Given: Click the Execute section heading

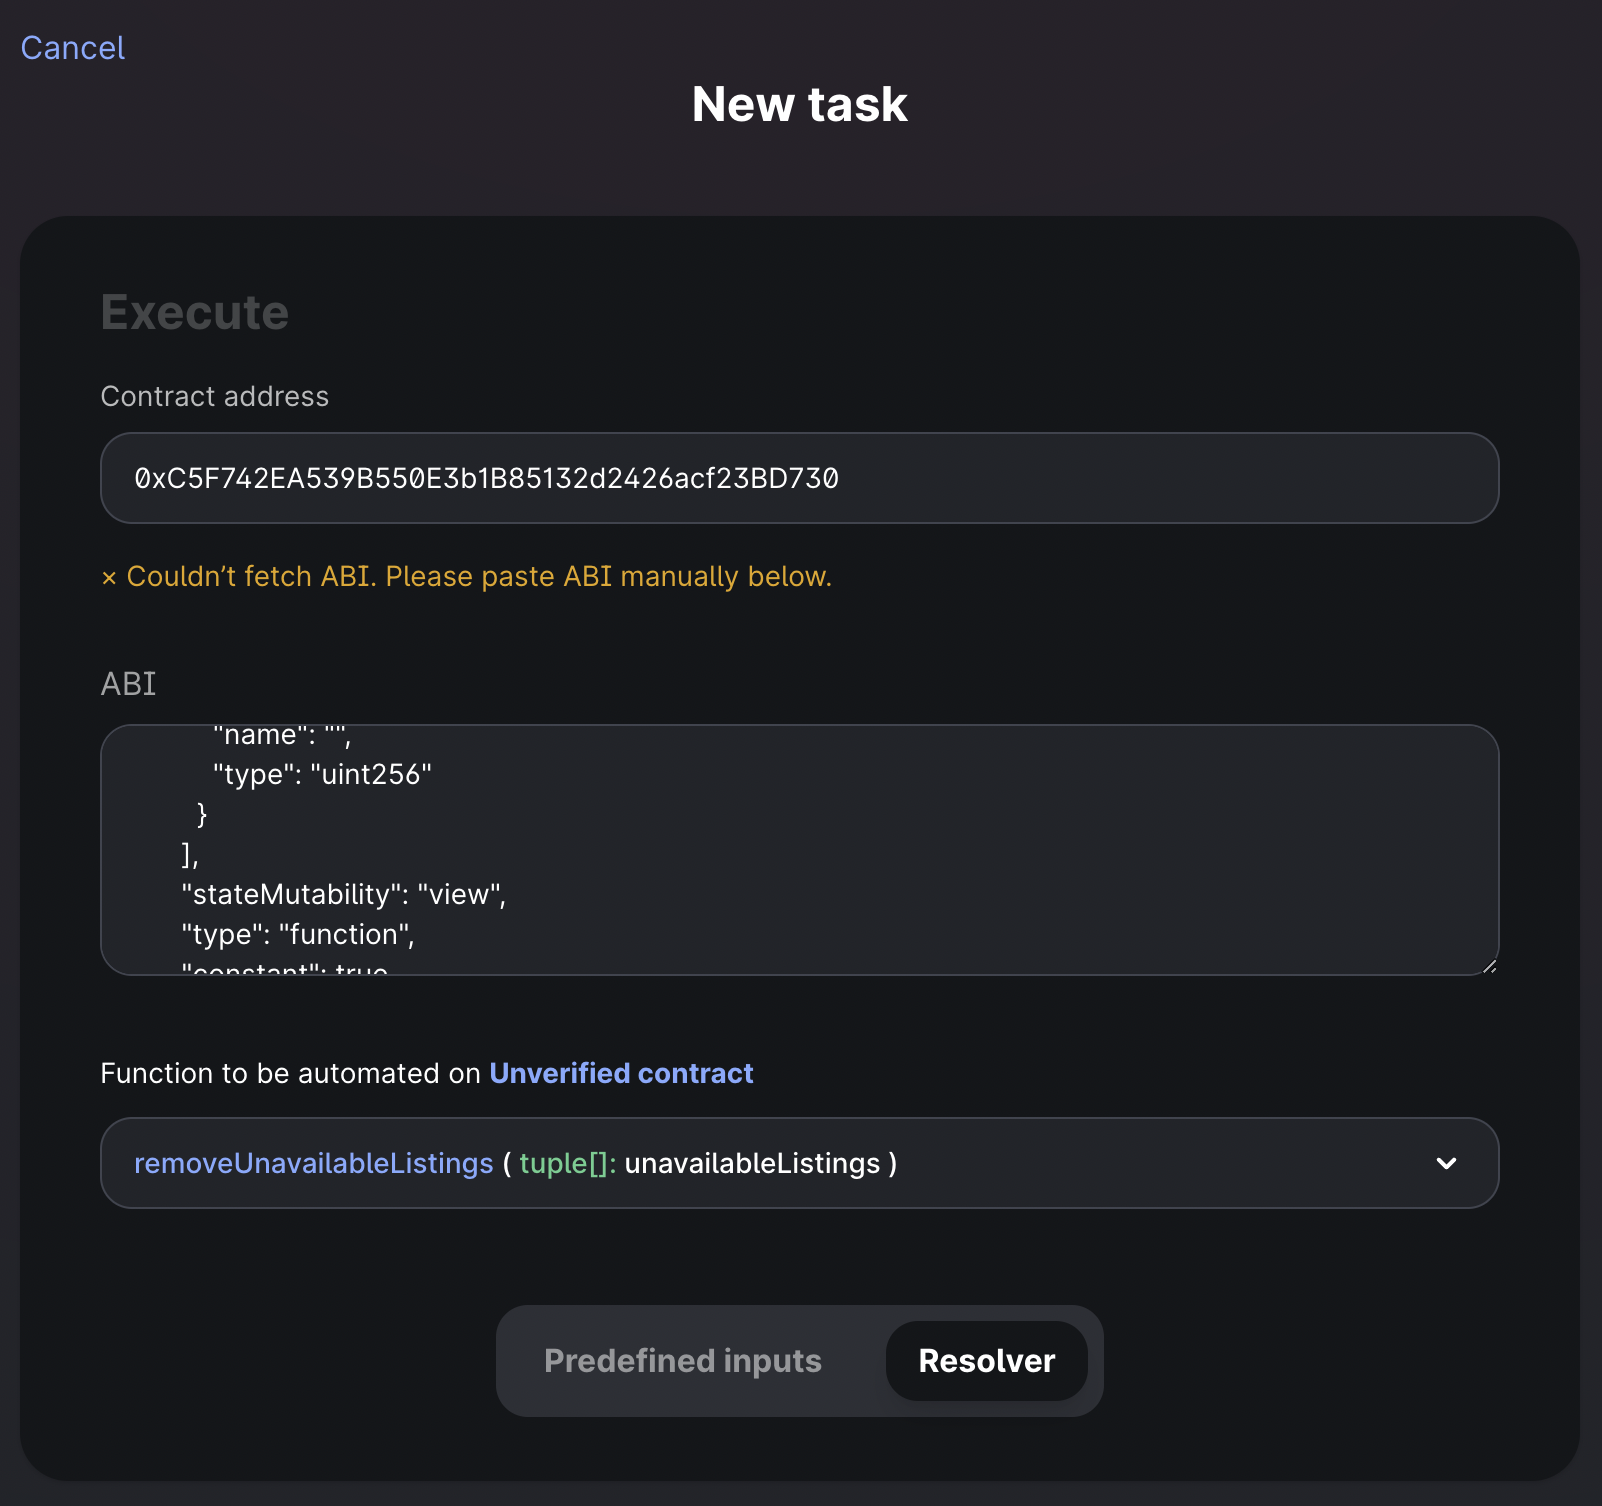Looking at the screenshot, I should point(194,312).
